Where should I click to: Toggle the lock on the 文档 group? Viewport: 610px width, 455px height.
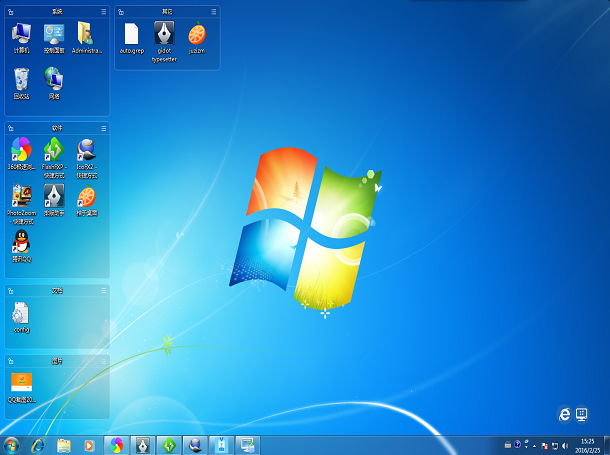11,291
